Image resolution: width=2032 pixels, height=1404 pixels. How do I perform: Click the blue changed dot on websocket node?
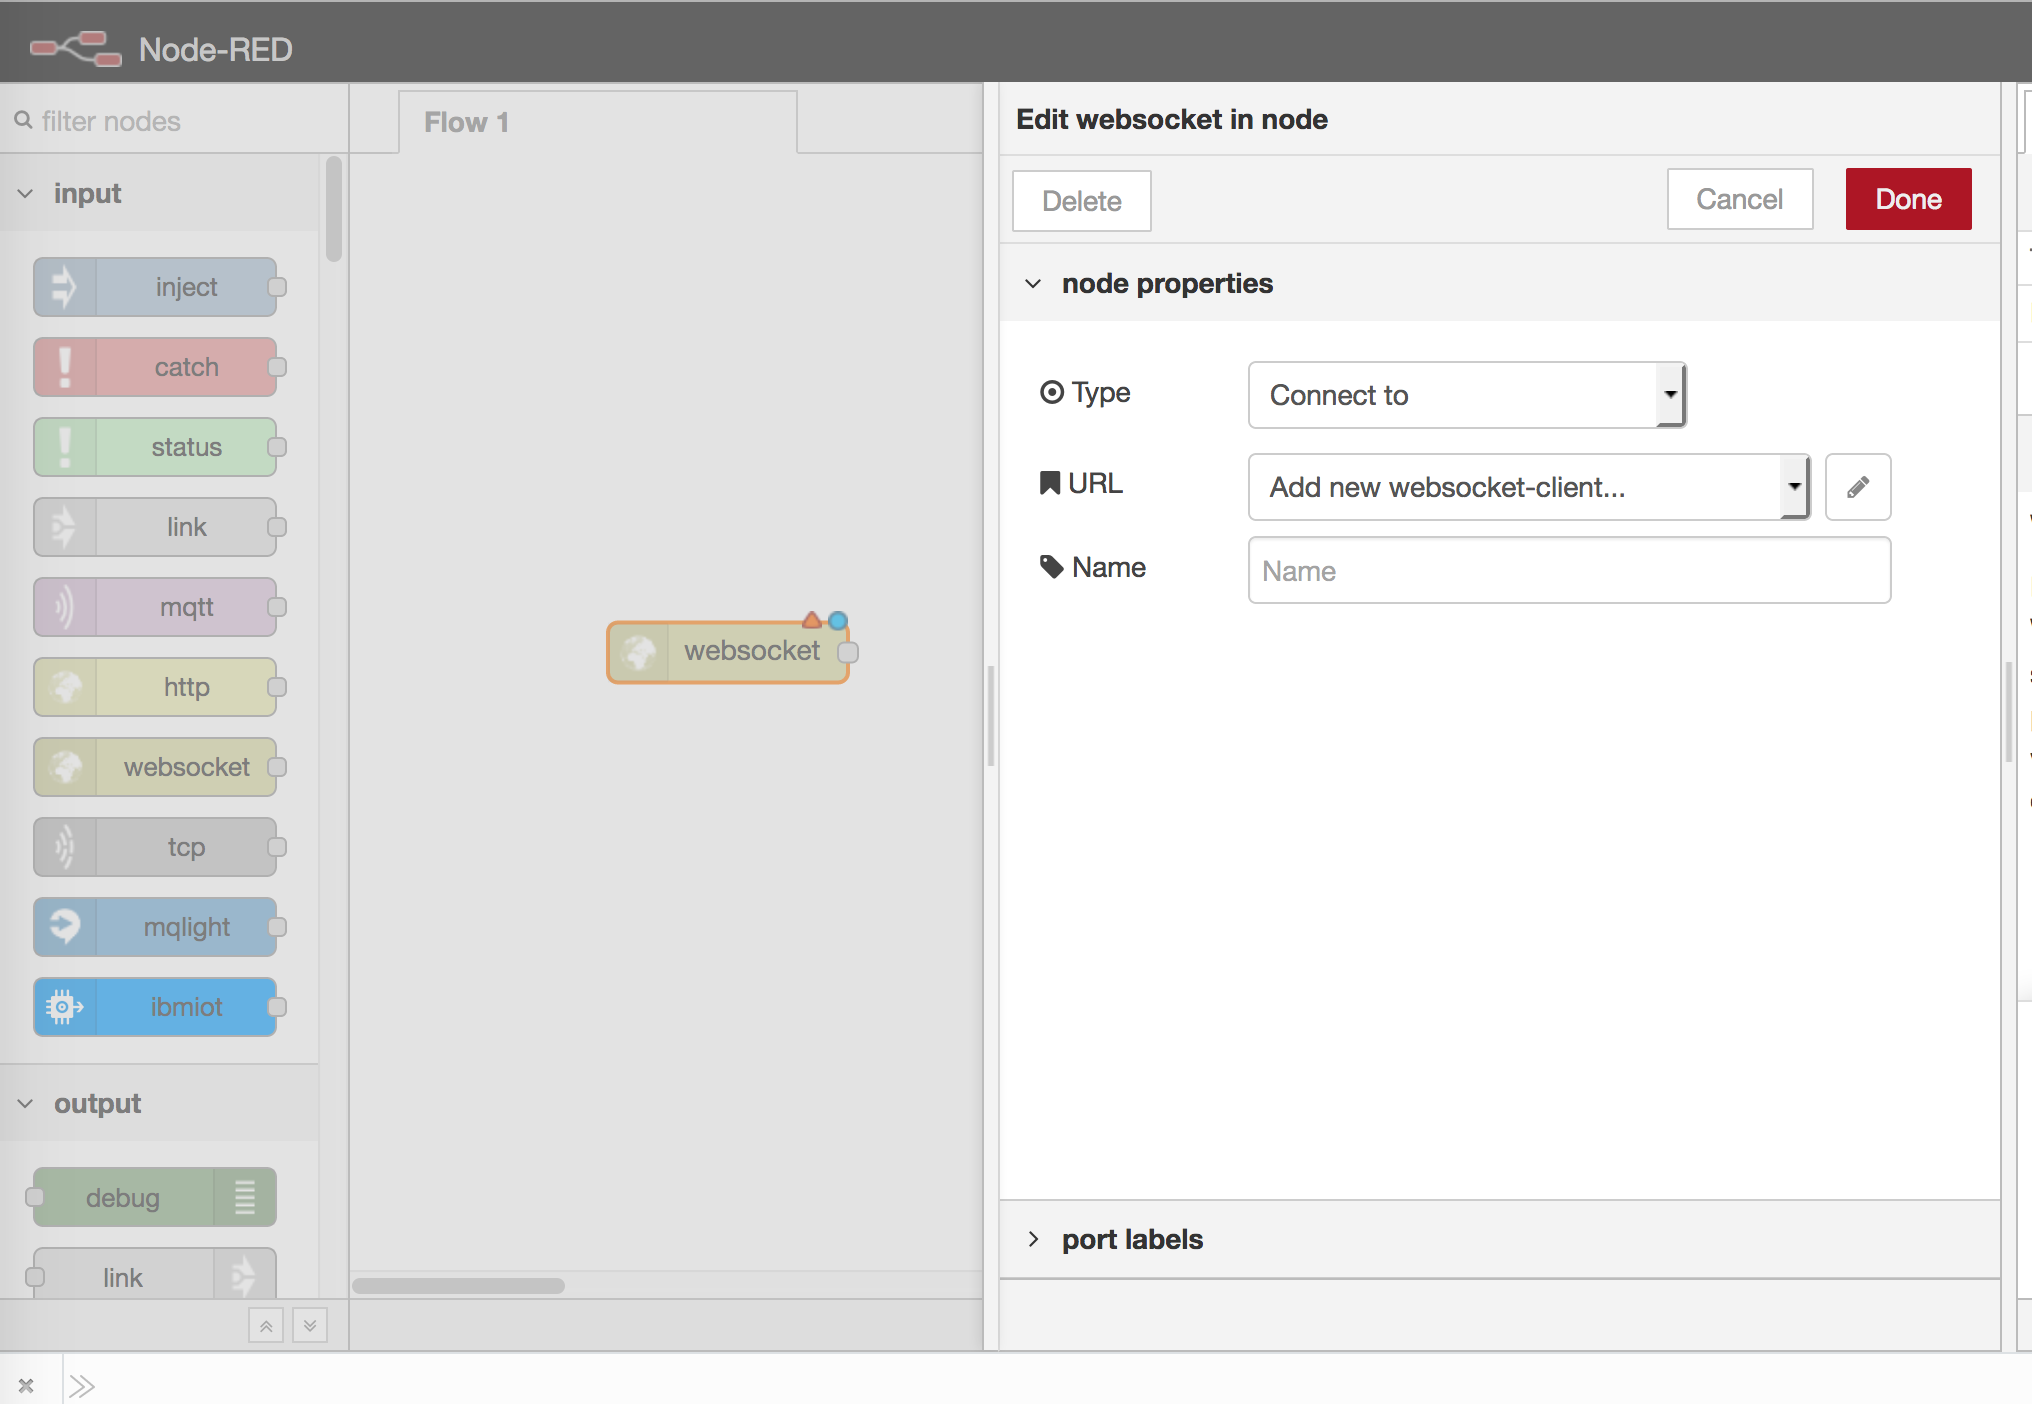[838, 620]
